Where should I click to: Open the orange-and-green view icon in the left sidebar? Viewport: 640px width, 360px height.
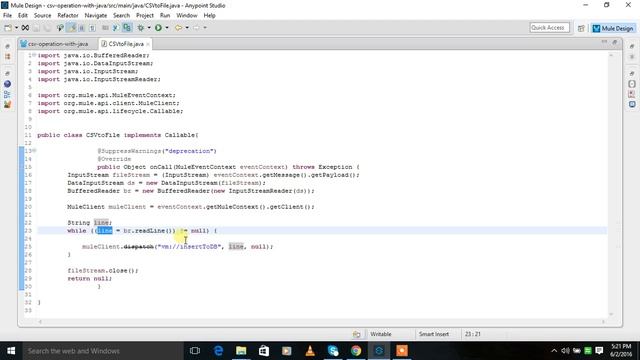pyautogui.click(x=7, y=104)
